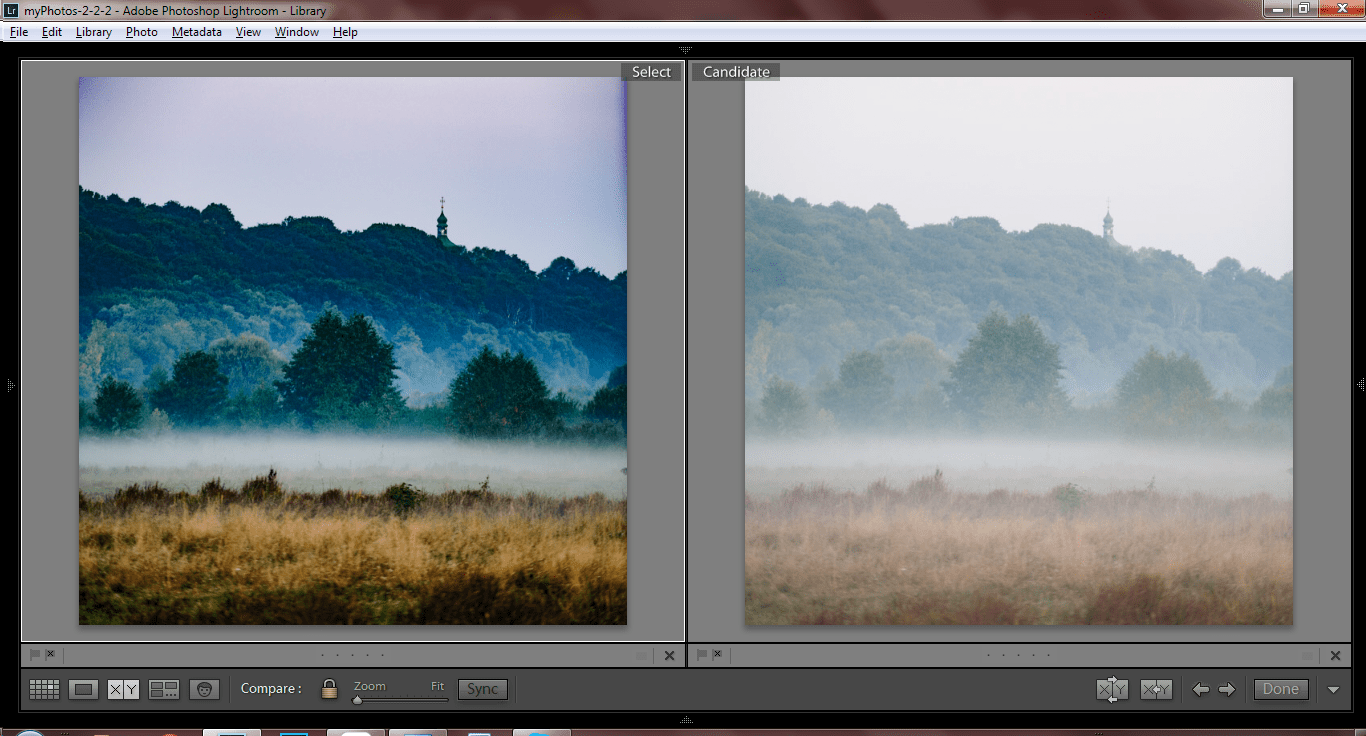Expand the hidden top panel
The height and width of the screenshot is (736, 1366).
[x=685, y=49]
